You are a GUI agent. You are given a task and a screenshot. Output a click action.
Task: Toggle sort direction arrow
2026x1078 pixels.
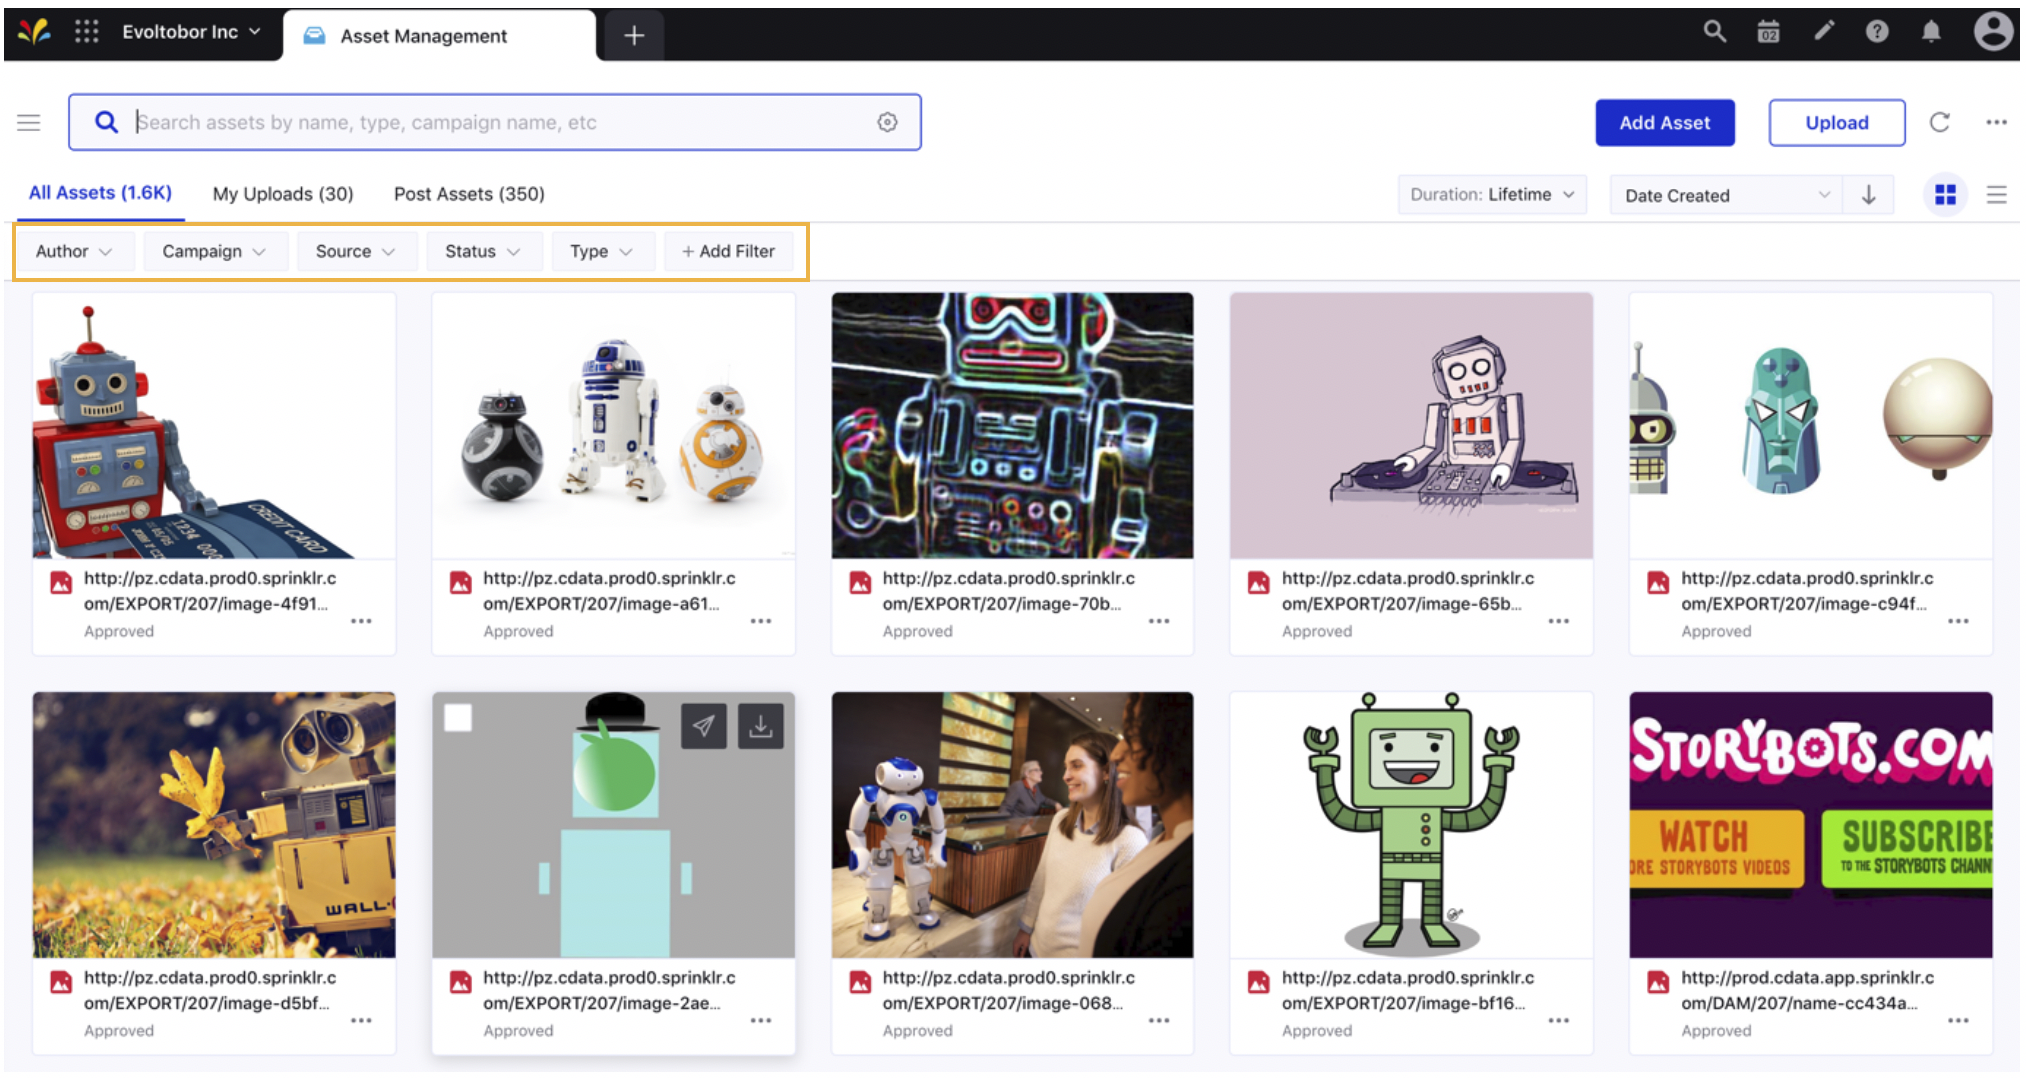(x=1868, y=195)
